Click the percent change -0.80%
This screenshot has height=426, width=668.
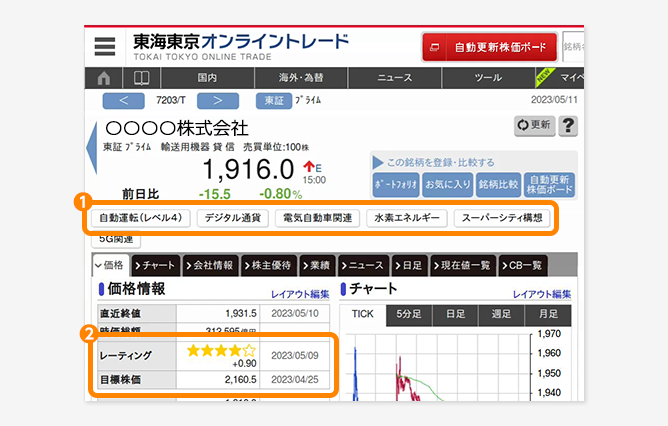pos(281,194)
